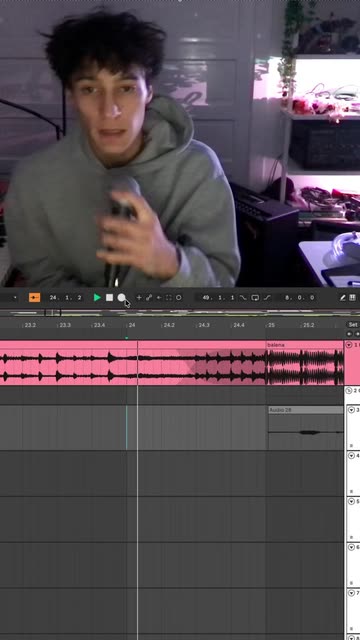Jump to the previous locator arrow
Image resolution: width=360 pixels, height=640 pixels.
349,334
